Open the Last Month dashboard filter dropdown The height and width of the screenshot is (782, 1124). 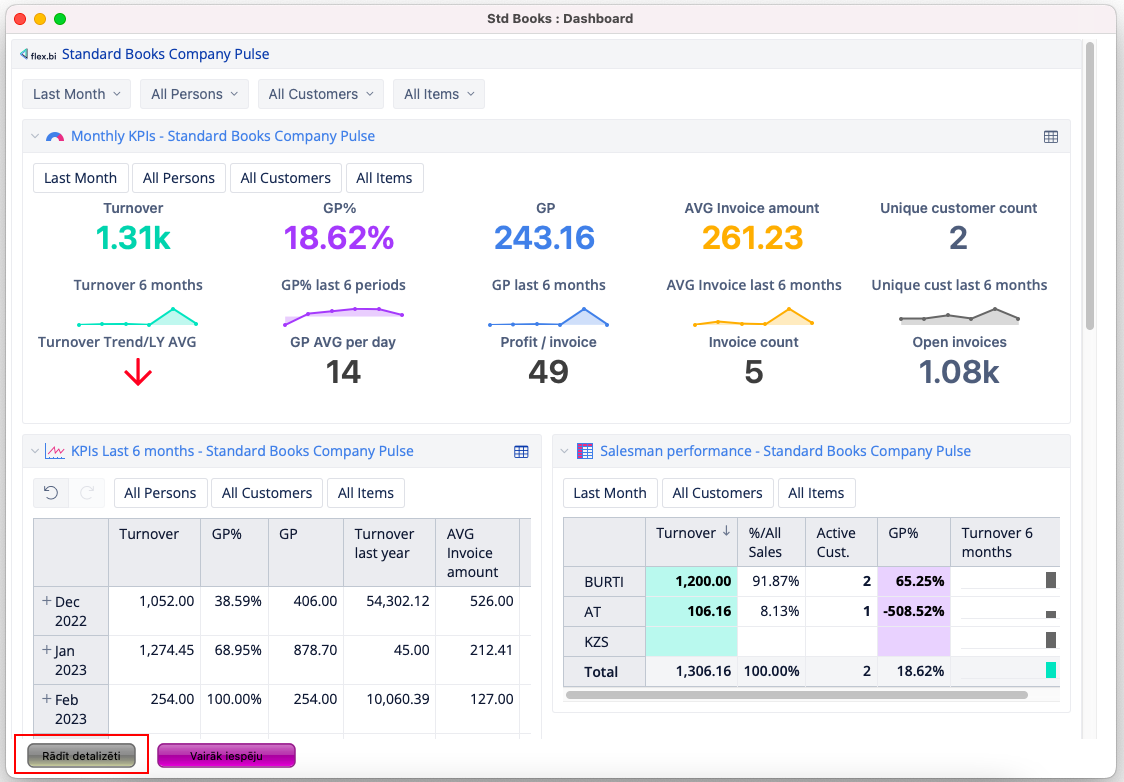coord(76,94)
